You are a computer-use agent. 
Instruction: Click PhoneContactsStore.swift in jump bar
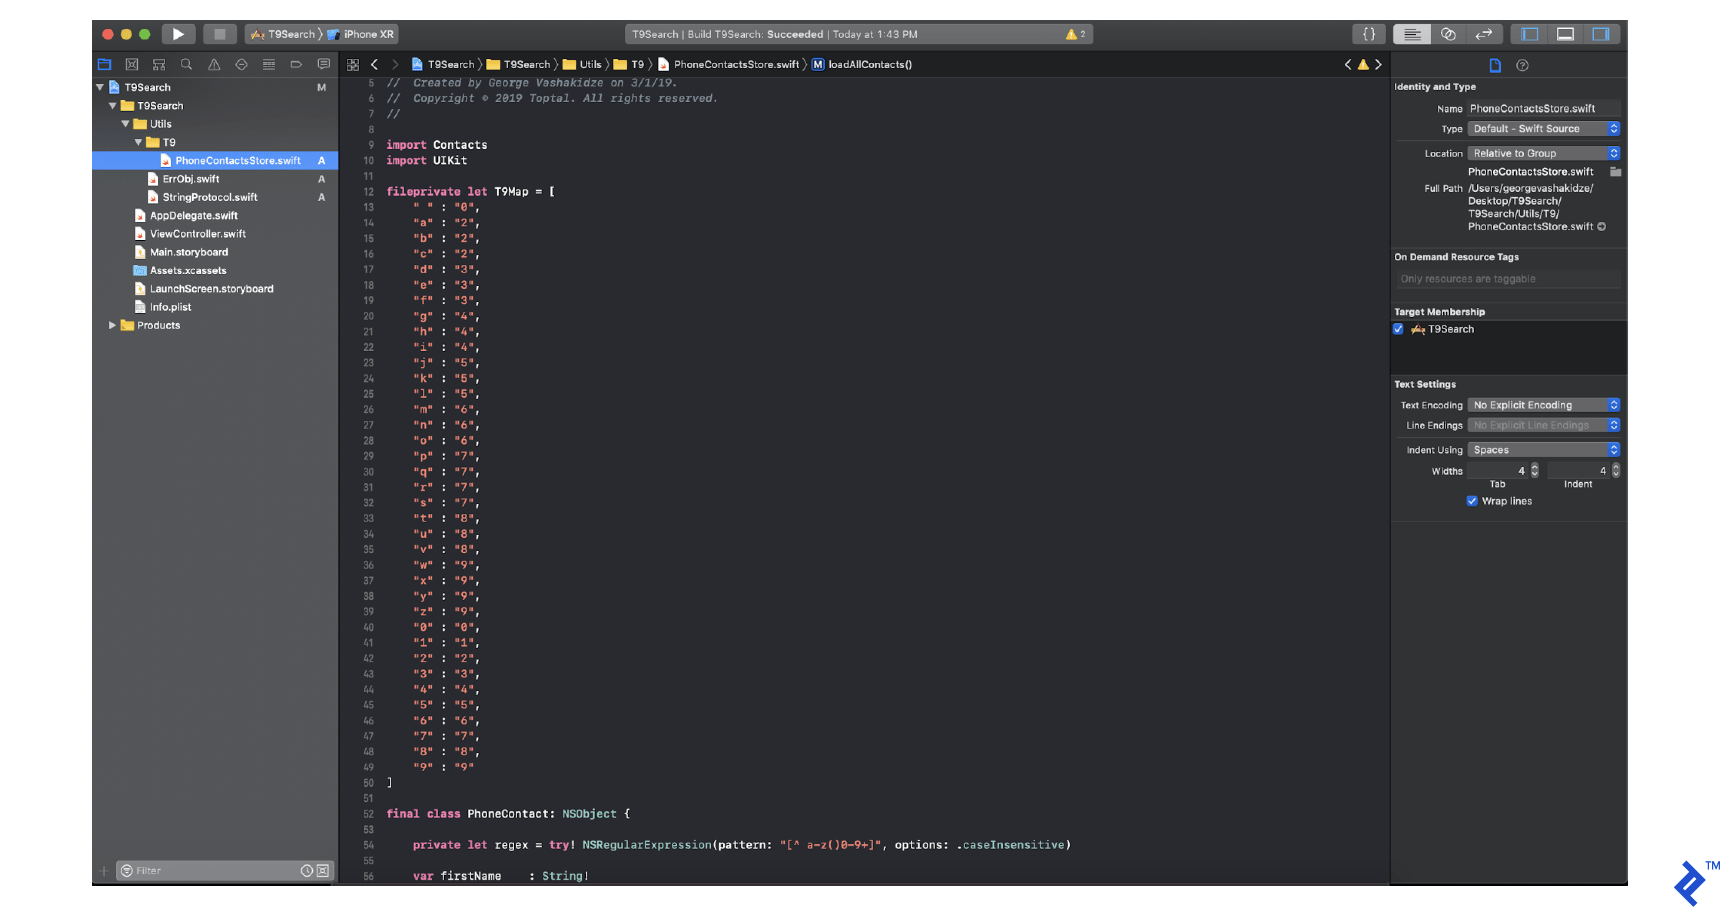pyautogui.click(x=728, y=64)
